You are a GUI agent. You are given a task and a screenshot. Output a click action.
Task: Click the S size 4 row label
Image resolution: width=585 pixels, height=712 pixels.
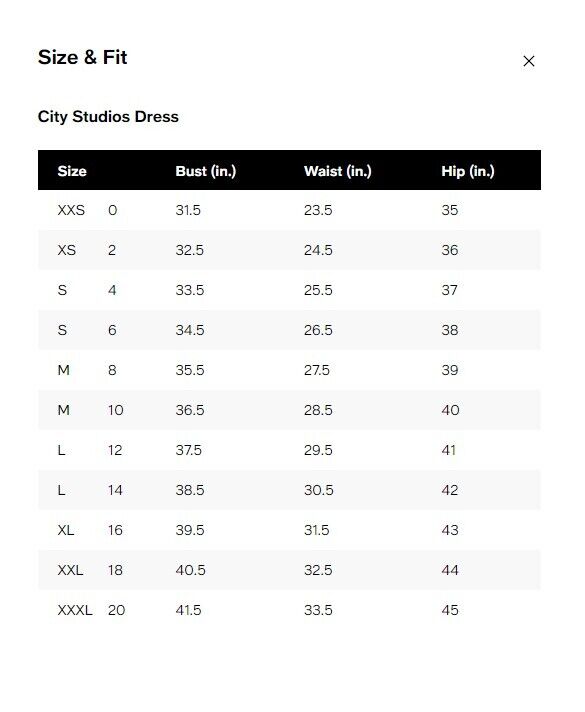87,290
